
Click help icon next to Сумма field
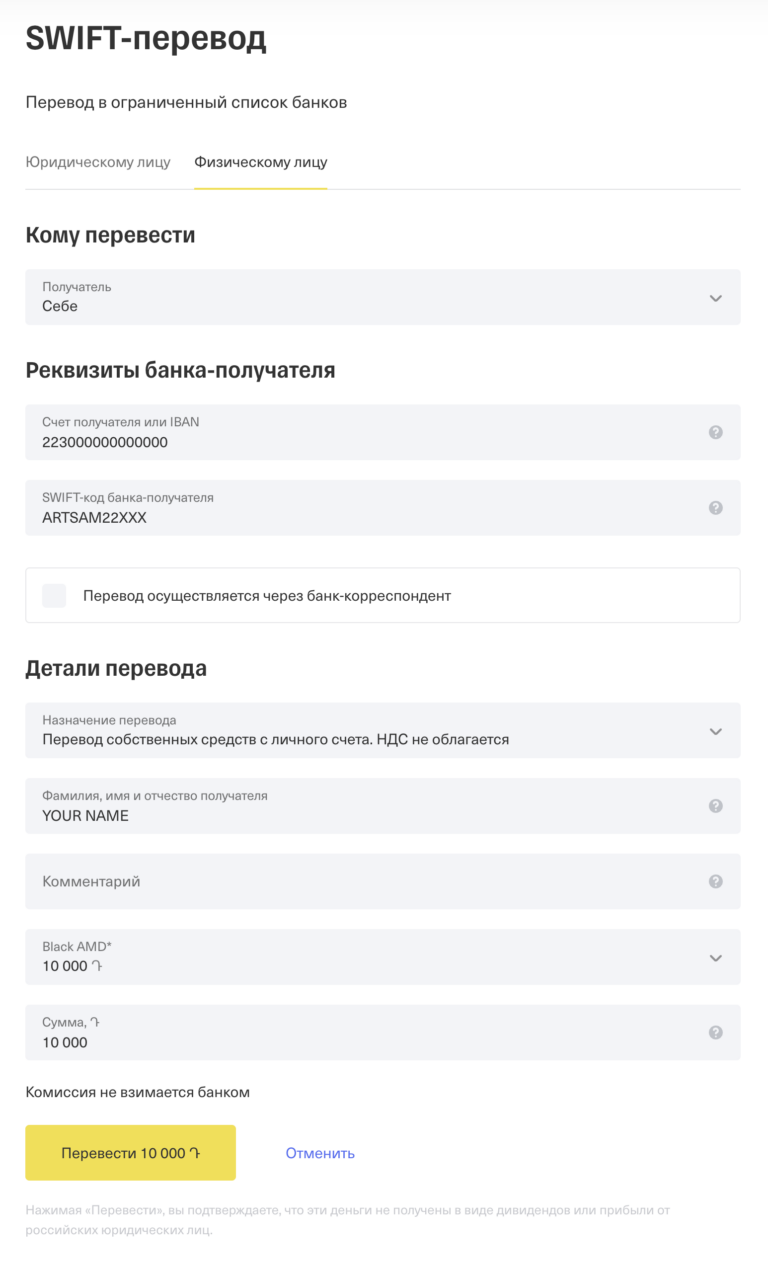pos(715,1033)
